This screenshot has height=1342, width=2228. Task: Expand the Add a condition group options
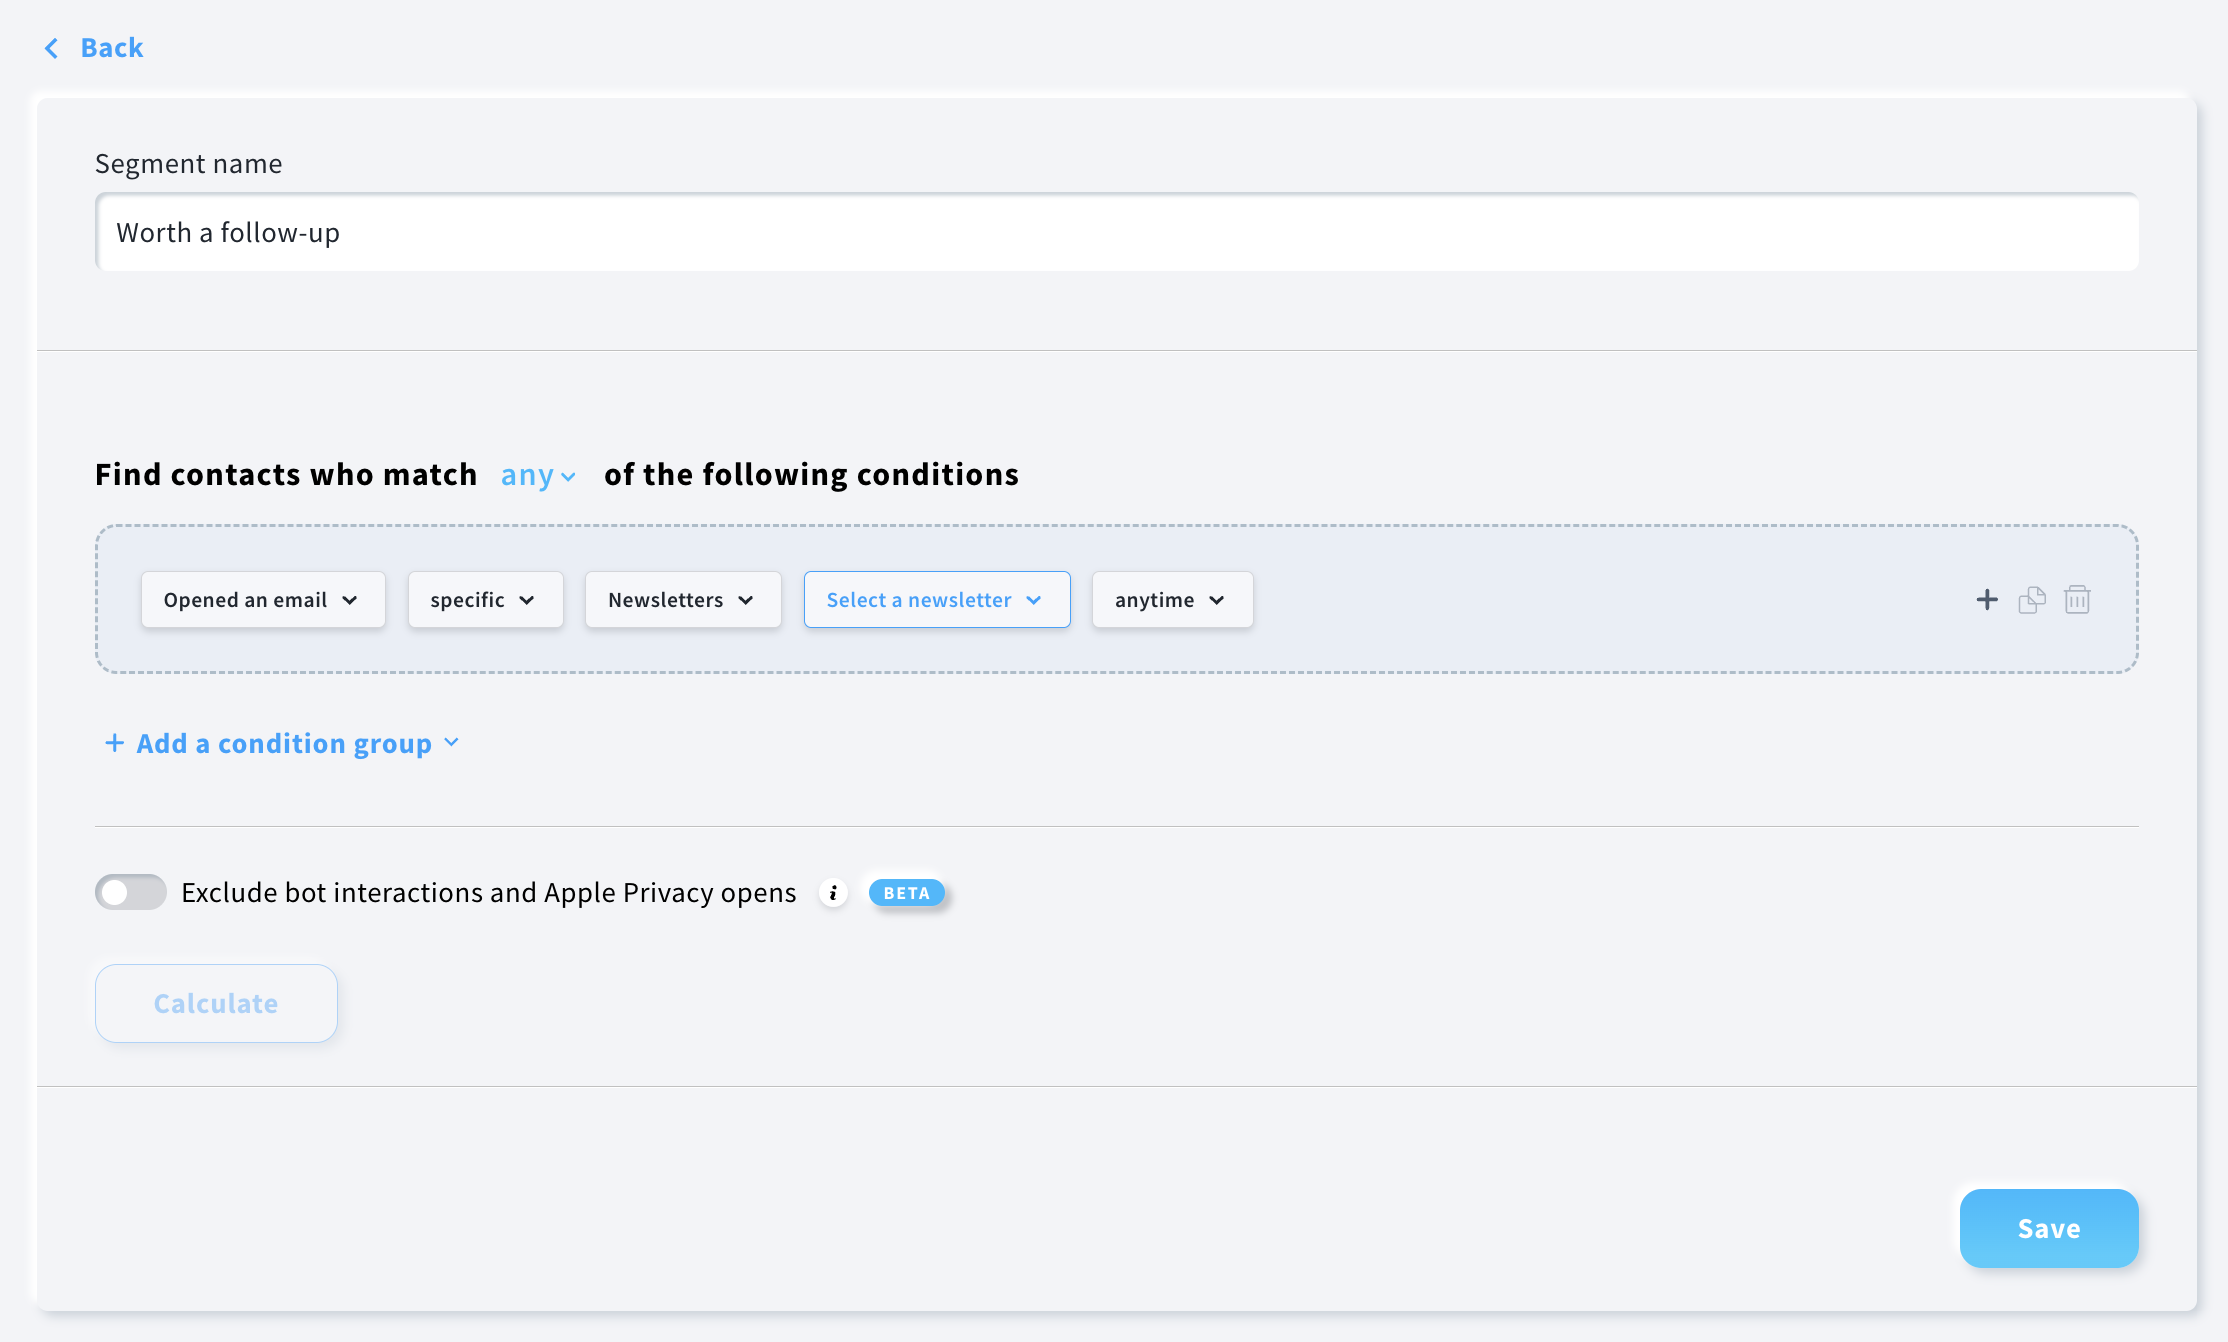pos(451,743)
